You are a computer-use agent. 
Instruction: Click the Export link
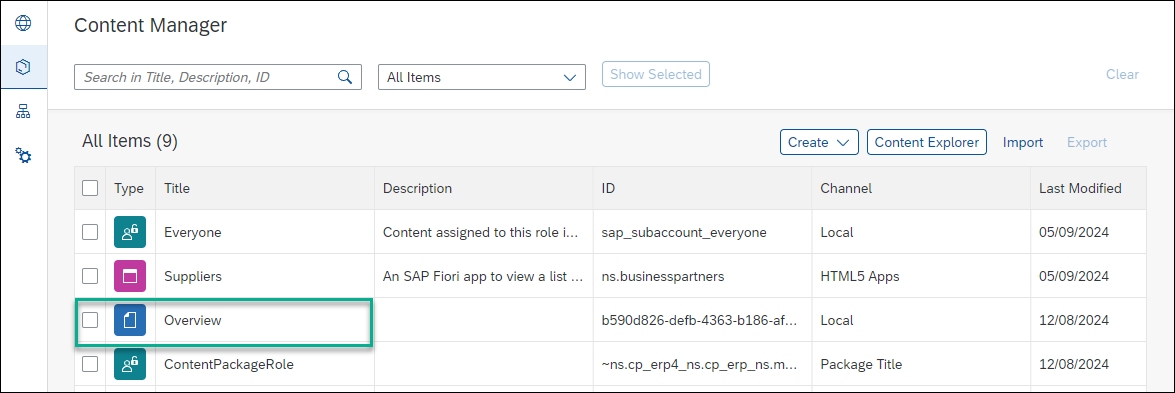pos(1087,142)
